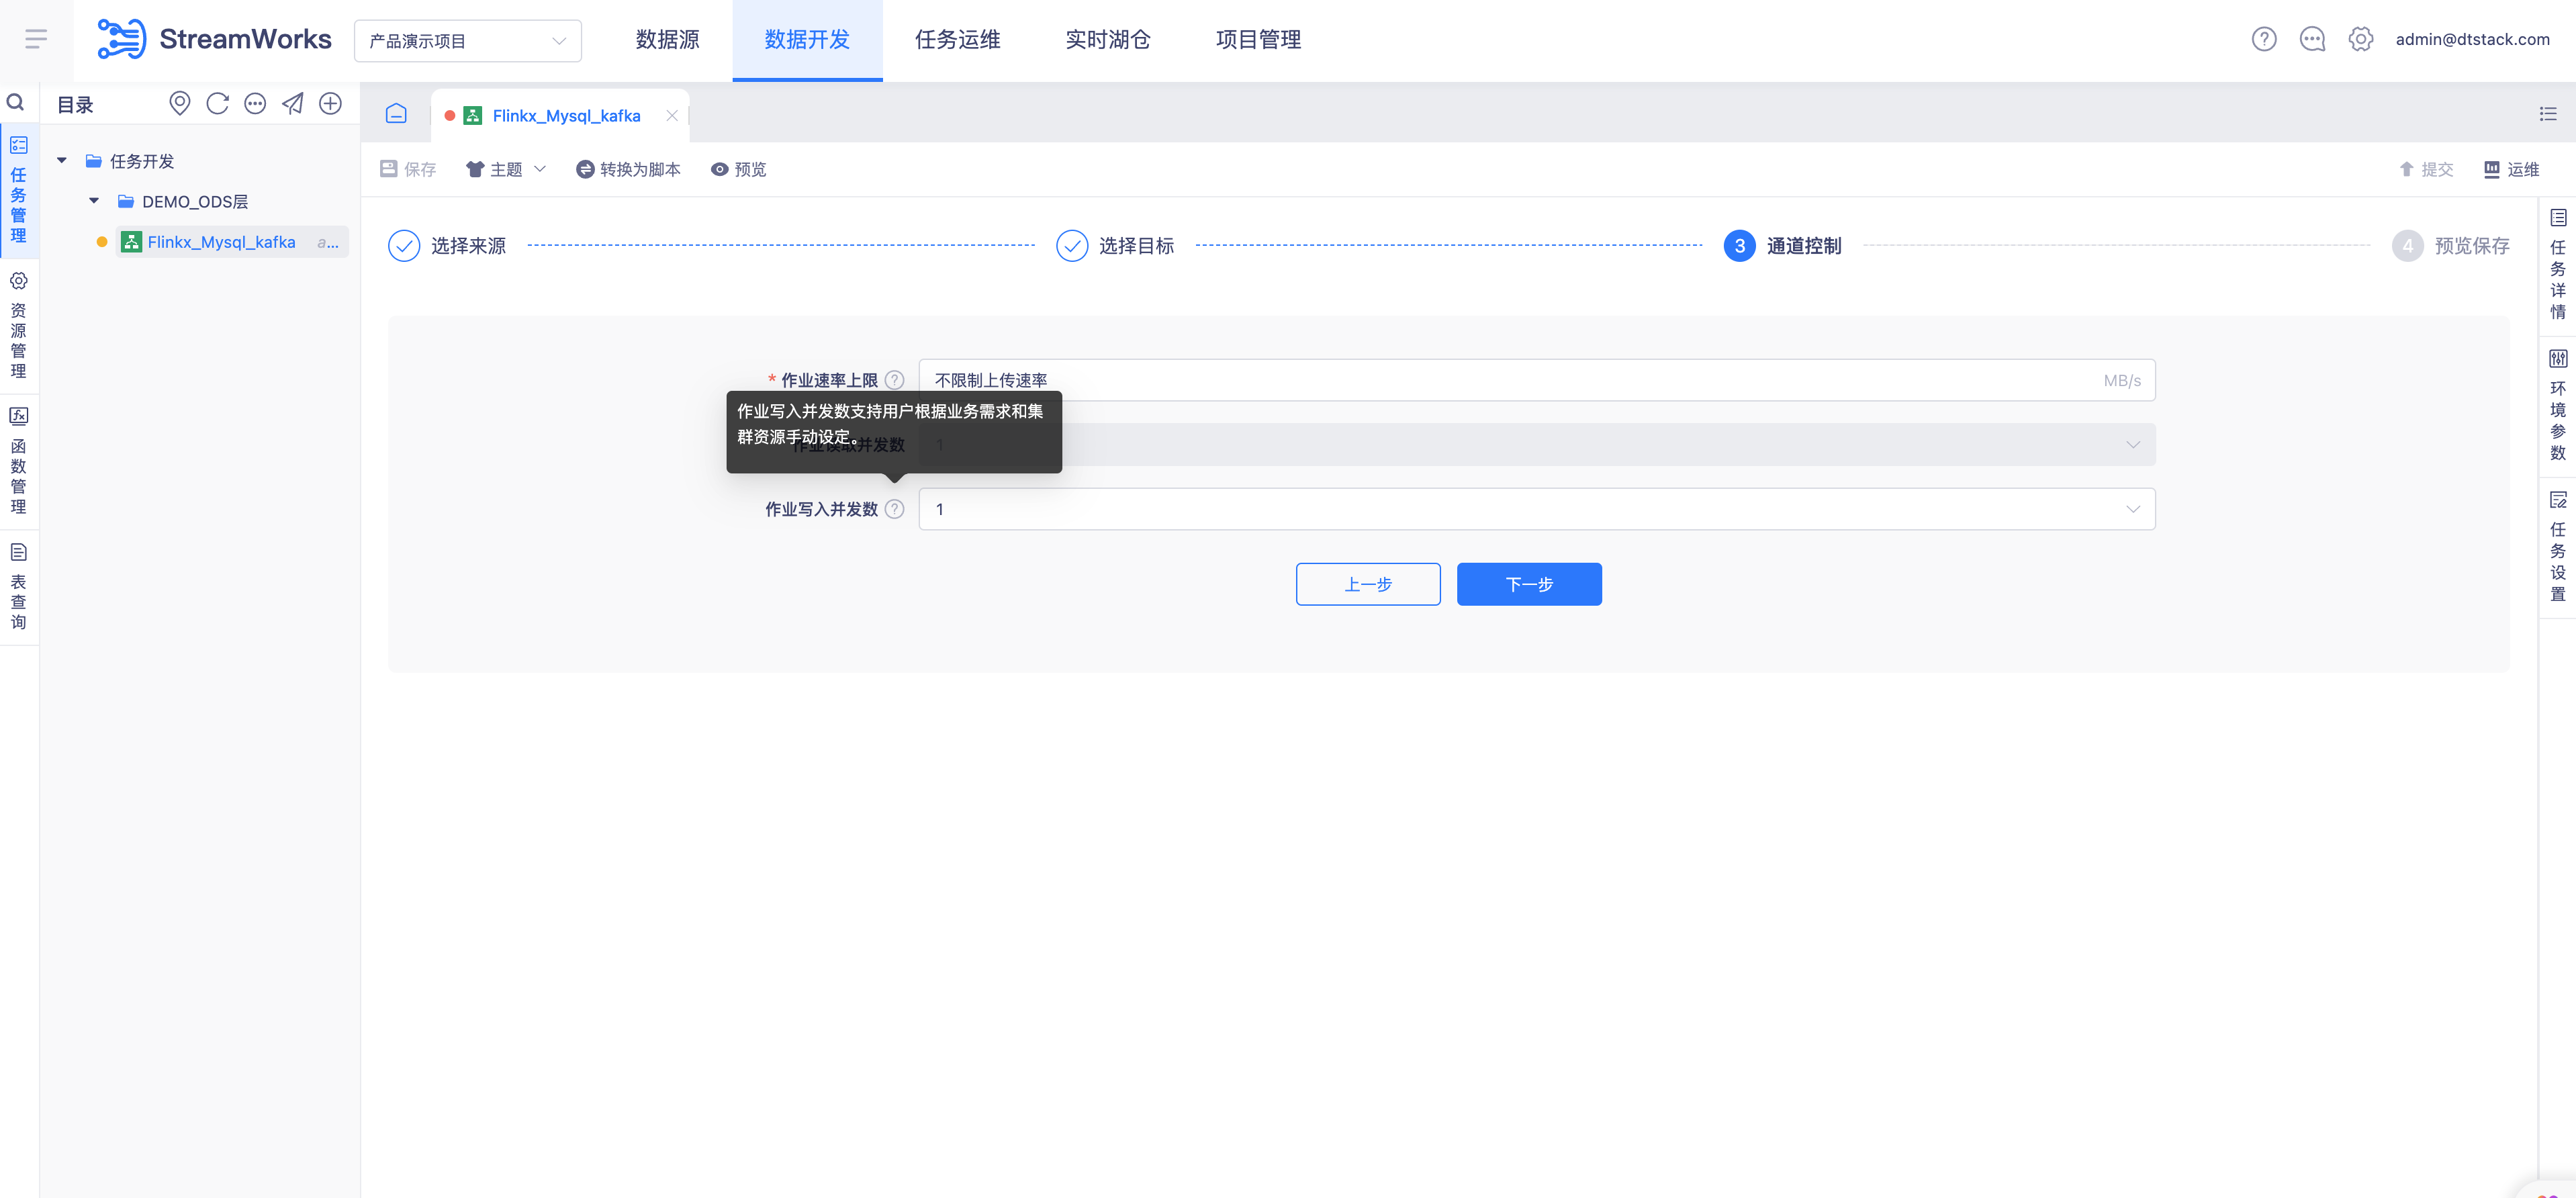Close the Flinkx_Mysql_kafka tab
Viewport: 2576px width, 1198px height.
click(672, 115)
